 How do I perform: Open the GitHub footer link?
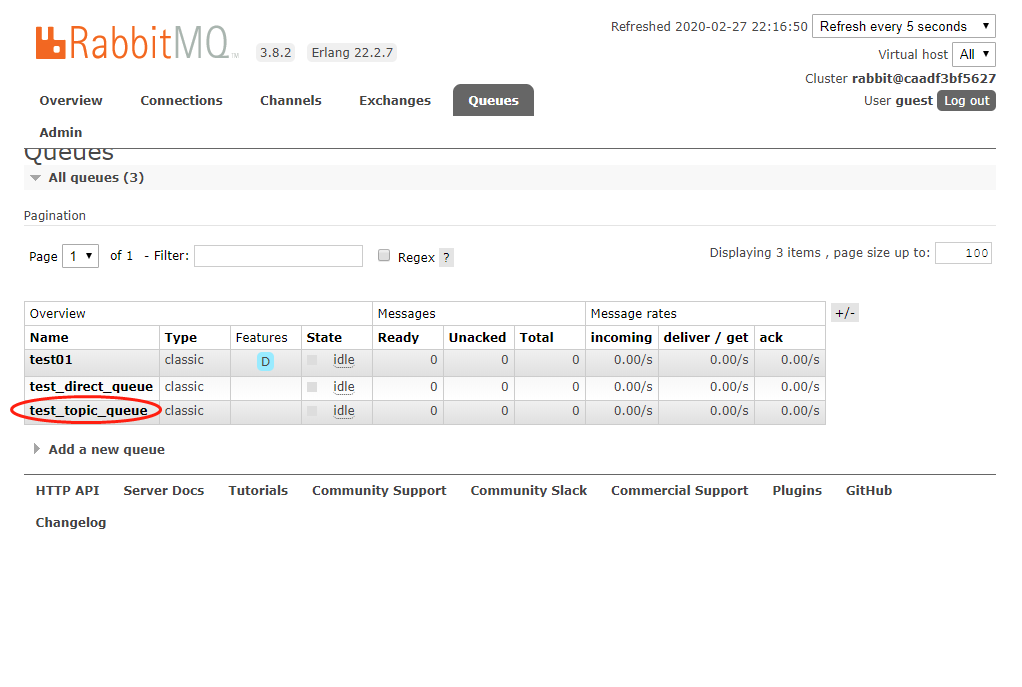(x=869, y=490)
